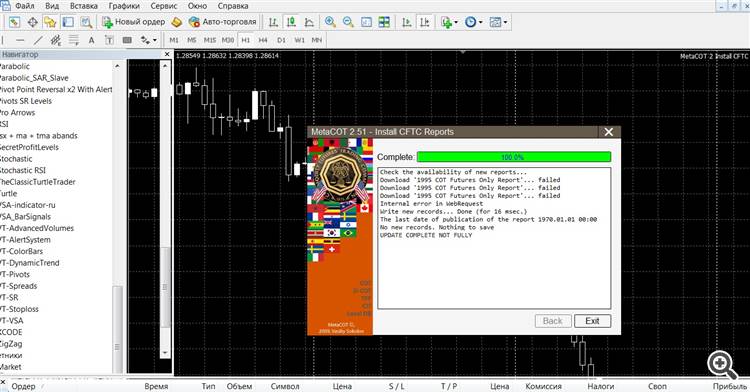The height and width of the screenshot is (392, 750).
Task: Click the Complete progress bar
Action: tap(514, 157)
